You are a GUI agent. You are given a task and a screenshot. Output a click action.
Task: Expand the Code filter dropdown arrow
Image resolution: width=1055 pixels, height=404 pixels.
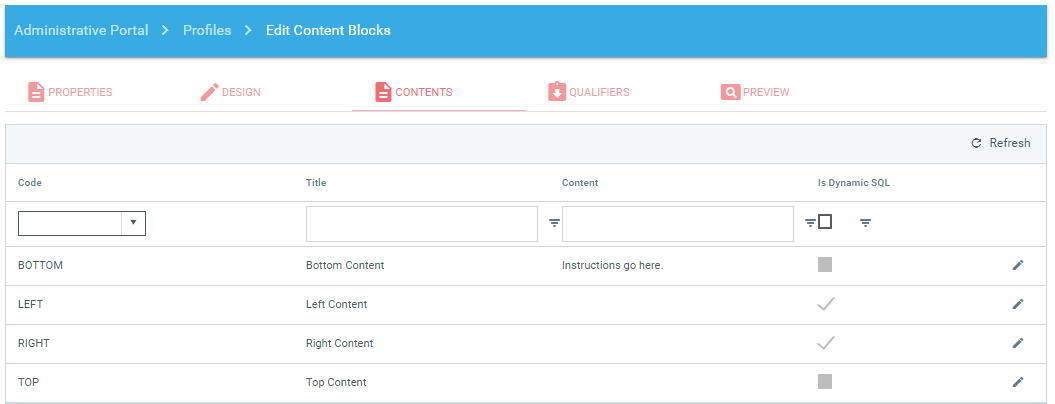coord(134,223)
